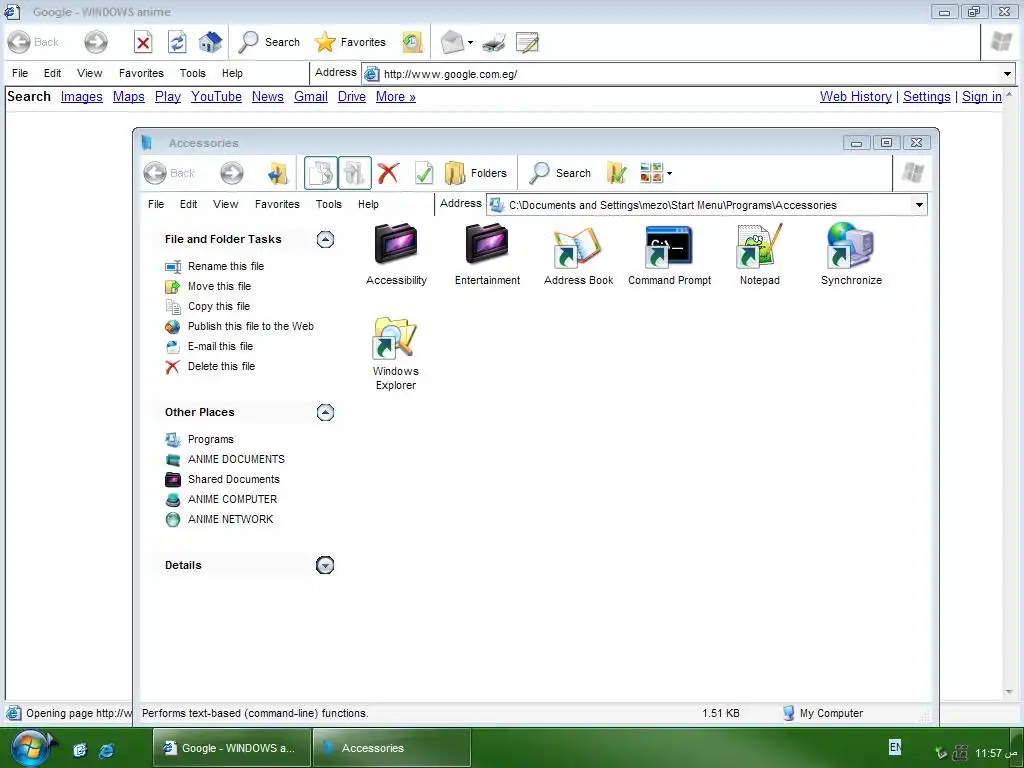
Task: Open the browser address bar dropdown
Action: (1007, 74)
